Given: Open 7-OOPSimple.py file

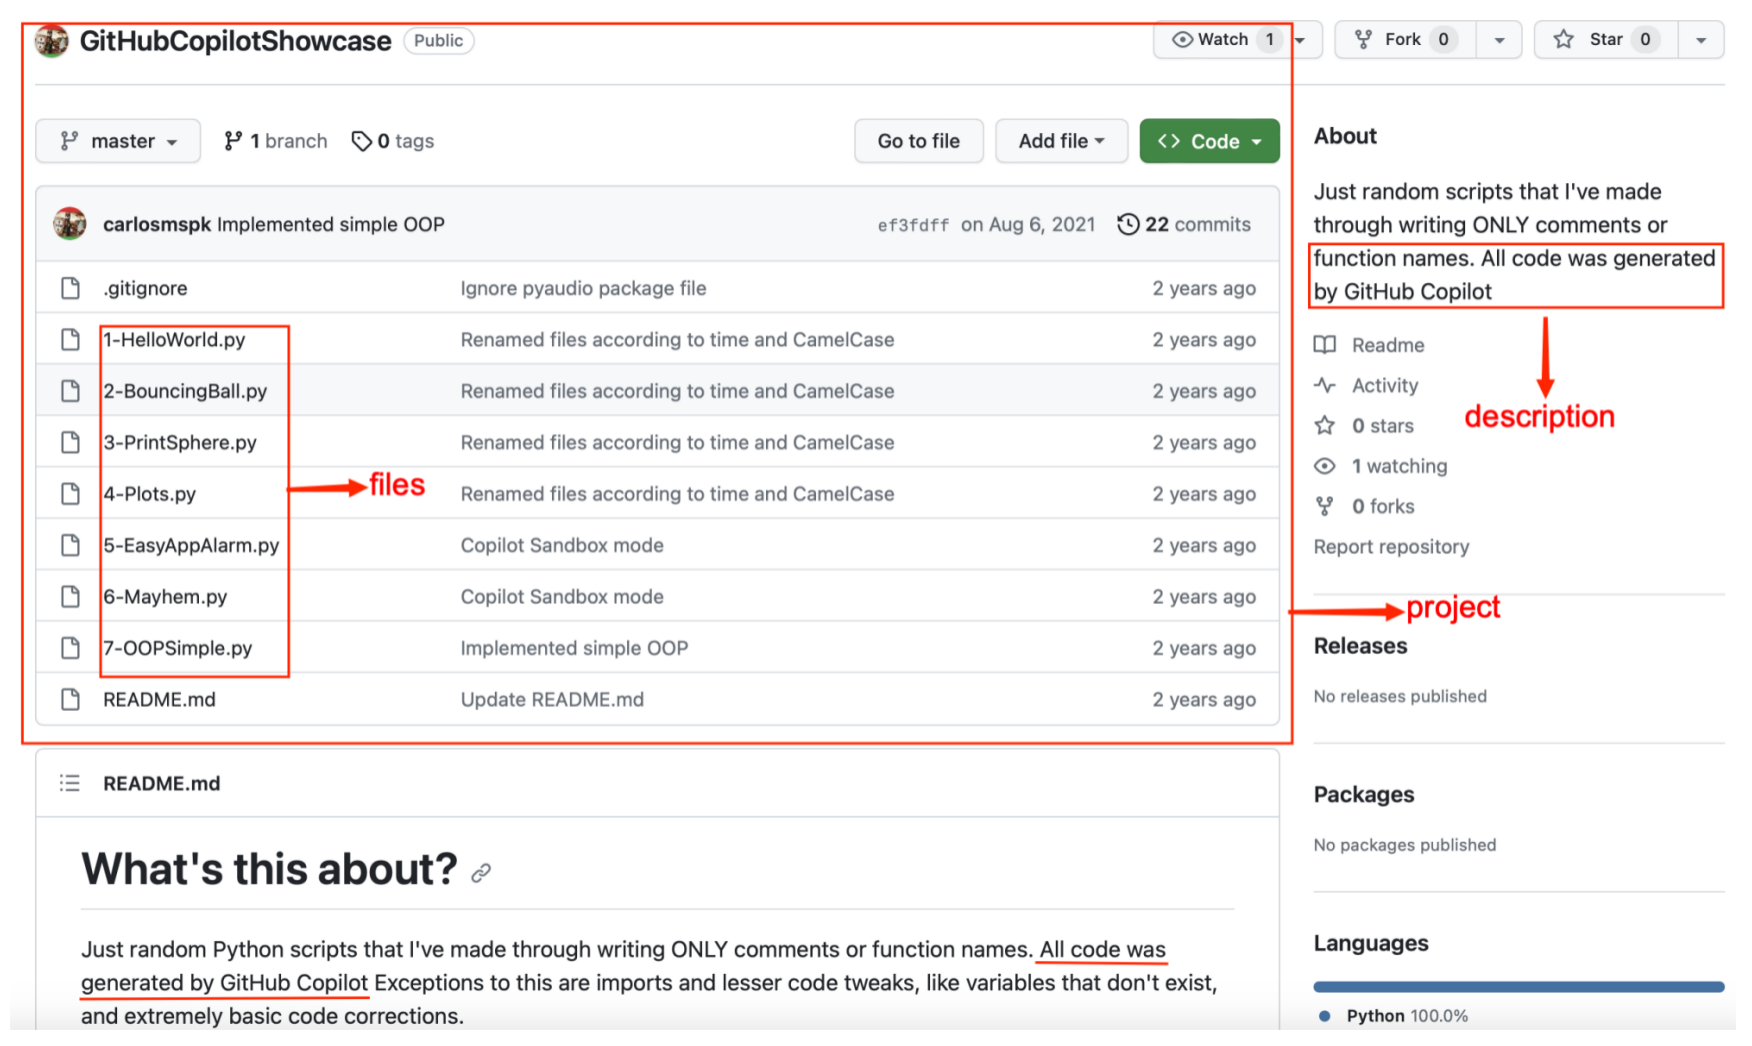Looking at the screenshot, I should click(x=178, y=648).
